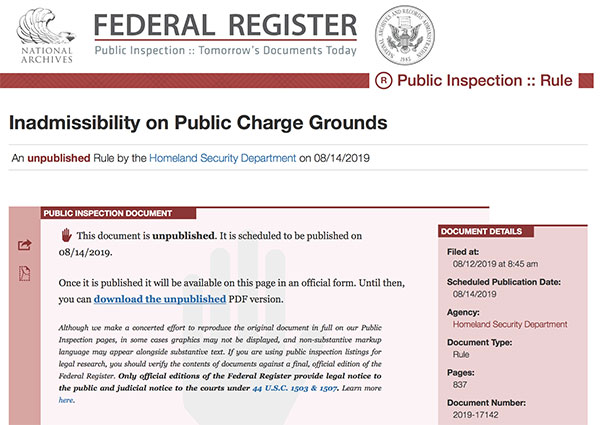The width and height of the screenshot is (600, 425).
Task: Follow the 'here' learn more link
Action: click(x=66, y=399)
